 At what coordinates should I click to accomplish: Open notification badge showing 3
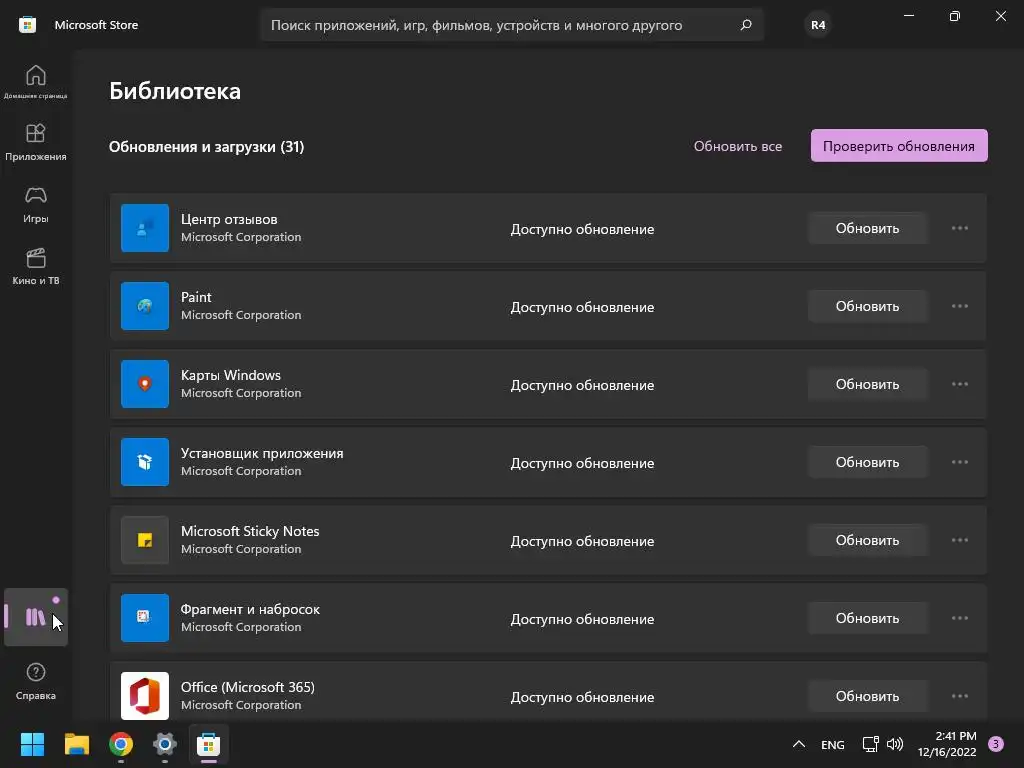click(x=996, y=744)
